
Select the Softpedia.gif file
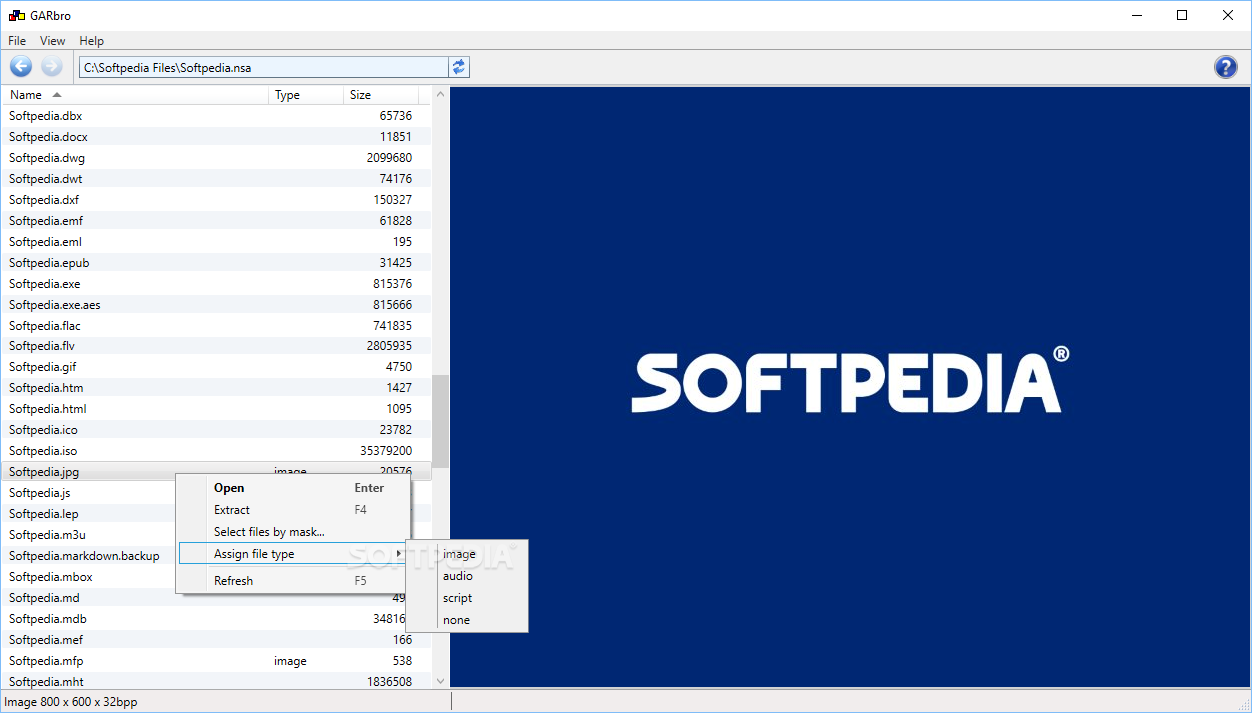(x=217, y=367)
